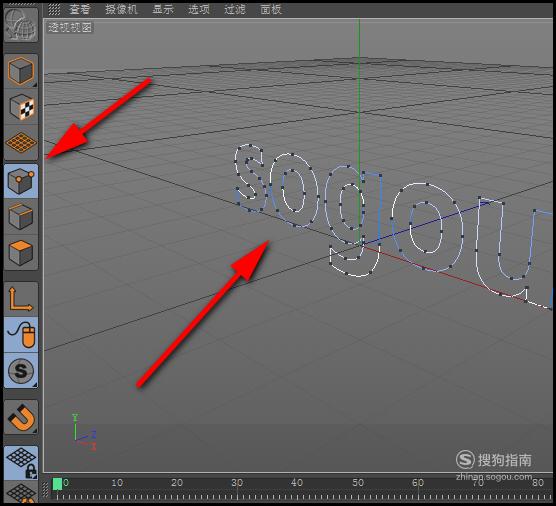Viewport: 556px width, 506px height.
Task: Click the Make Editable globe icon
Action: pos(21,25)
